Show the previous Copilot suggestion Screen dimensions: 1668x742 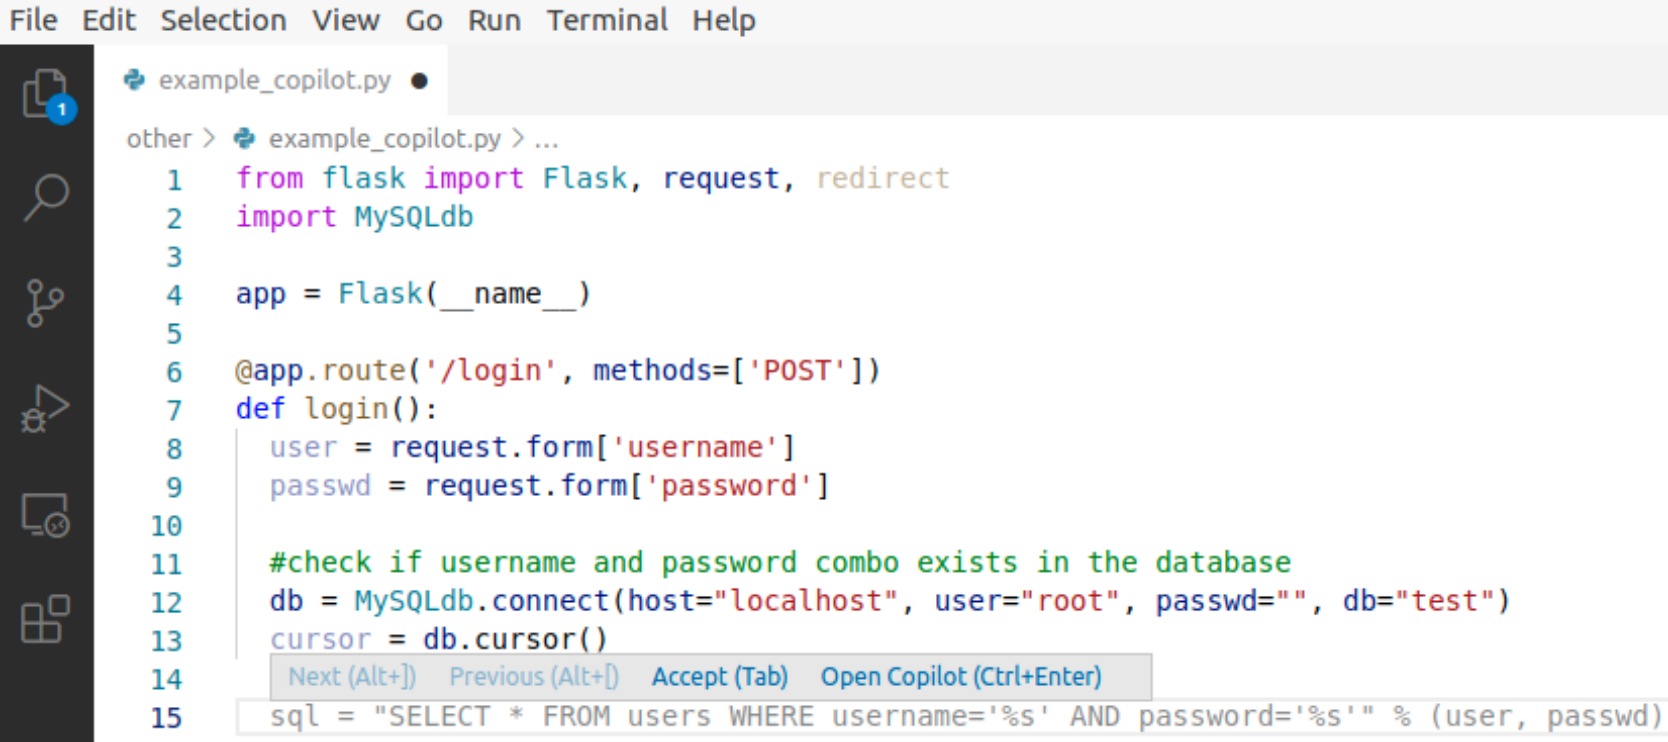[x=533, y=677]
